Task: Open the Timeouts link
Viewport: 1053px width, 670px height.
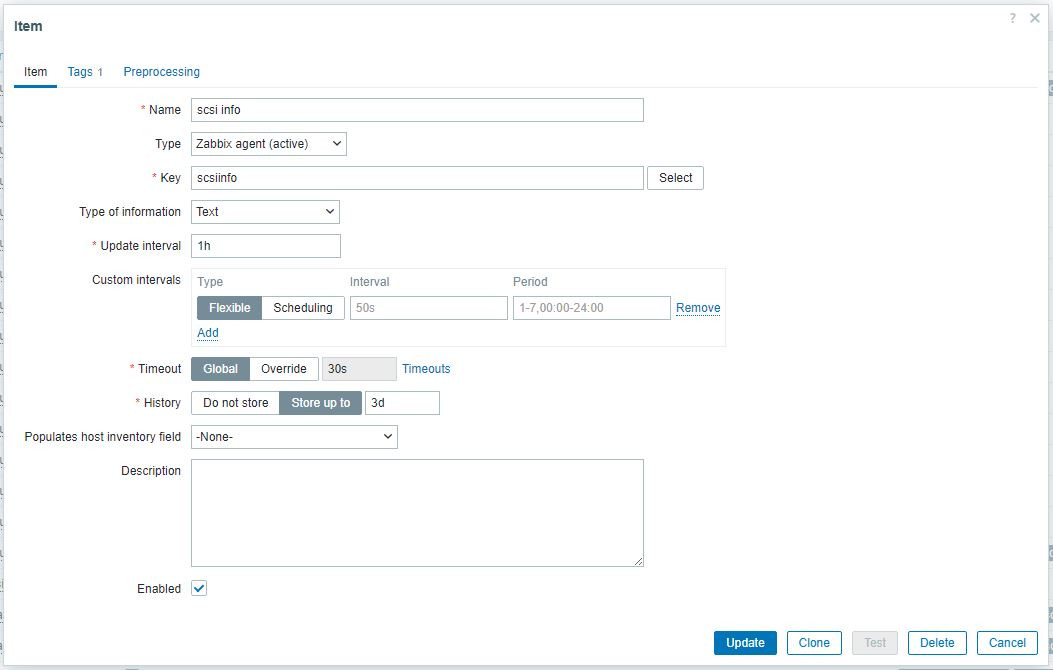Action: 426,369
